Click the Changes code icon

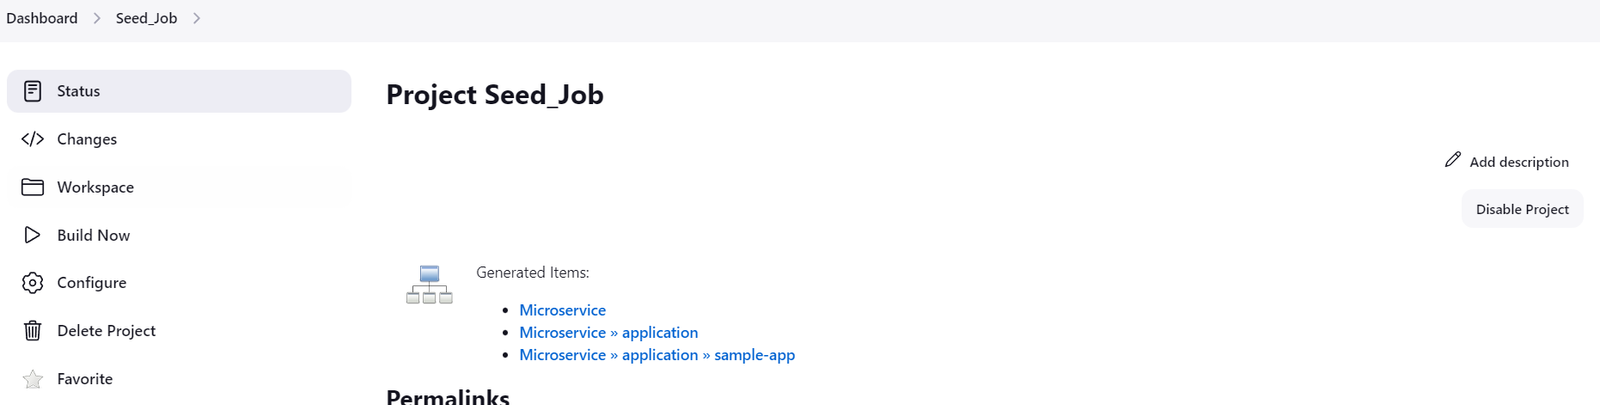[32, 139]
